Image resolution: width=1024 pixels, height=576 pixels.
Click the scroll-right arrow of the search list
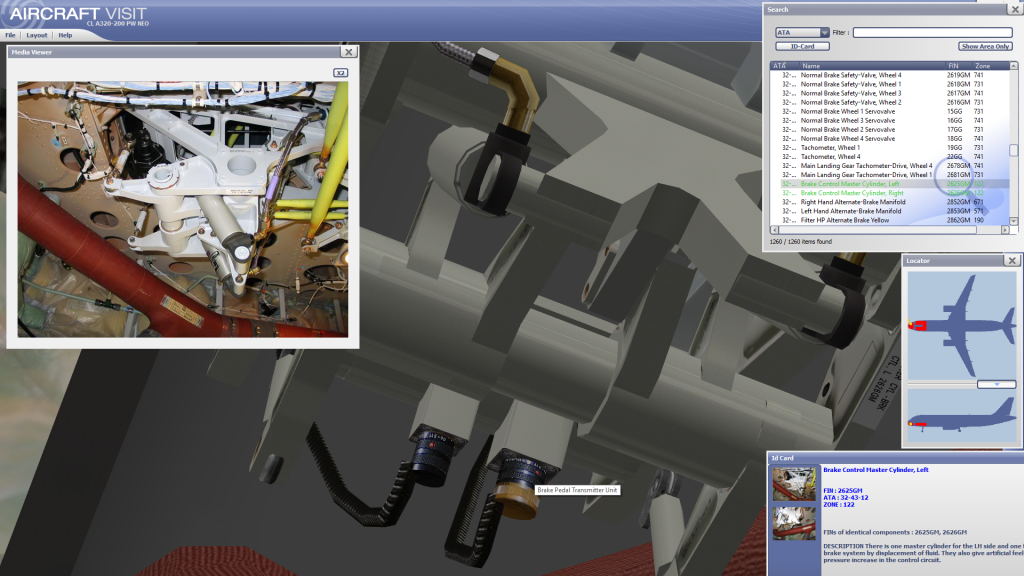[1005, 230]
